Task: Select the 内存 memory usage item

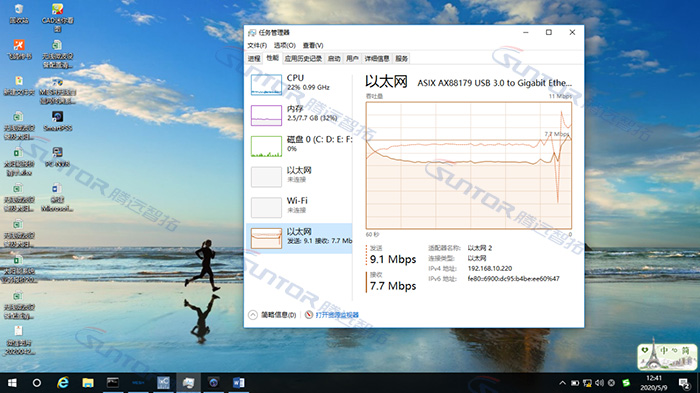Action: [x=299, y=114]
